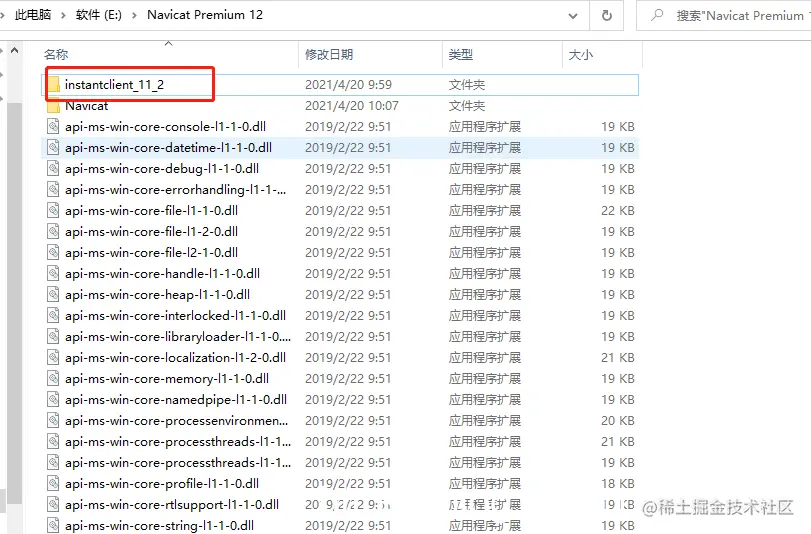
Task: Go to 软件 (E:) in address bar
Action: click(99, 15)
